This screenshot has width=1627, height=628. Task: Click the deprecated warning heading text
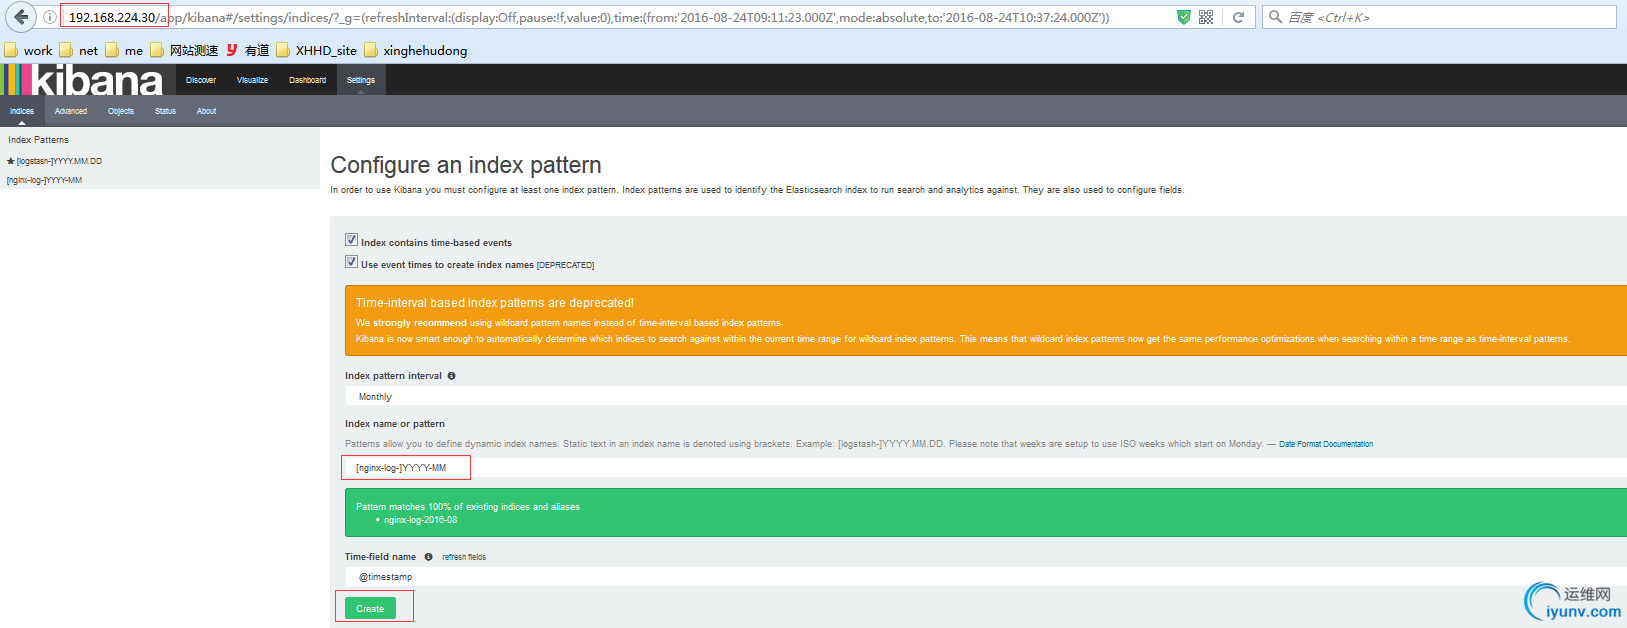click(x=495, y=303)
